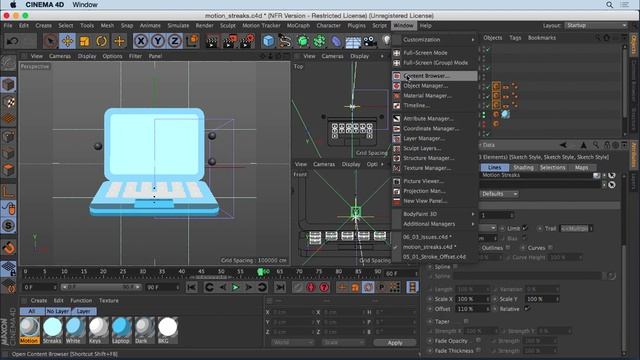Open Edit Render Settings
This screenshot has height=360, width=640.
coord(247,41)
